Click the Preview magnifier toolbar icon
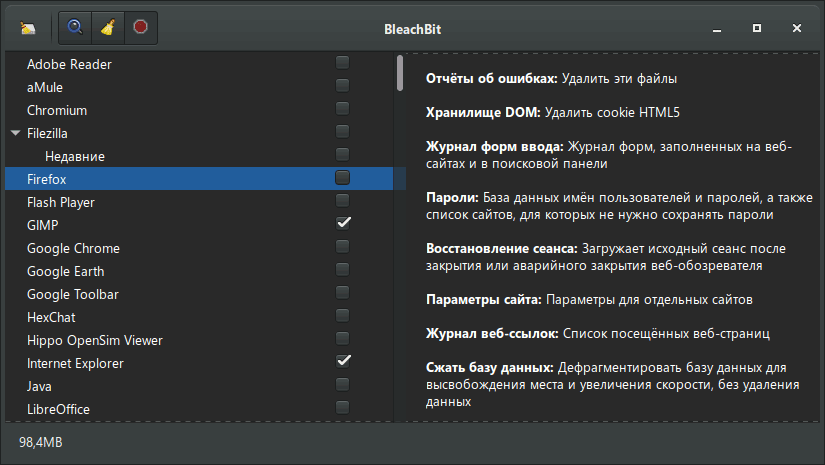Image resolution: width=825 pixels, height=465 pixels. pyautogui.click(x=75, y=27)
